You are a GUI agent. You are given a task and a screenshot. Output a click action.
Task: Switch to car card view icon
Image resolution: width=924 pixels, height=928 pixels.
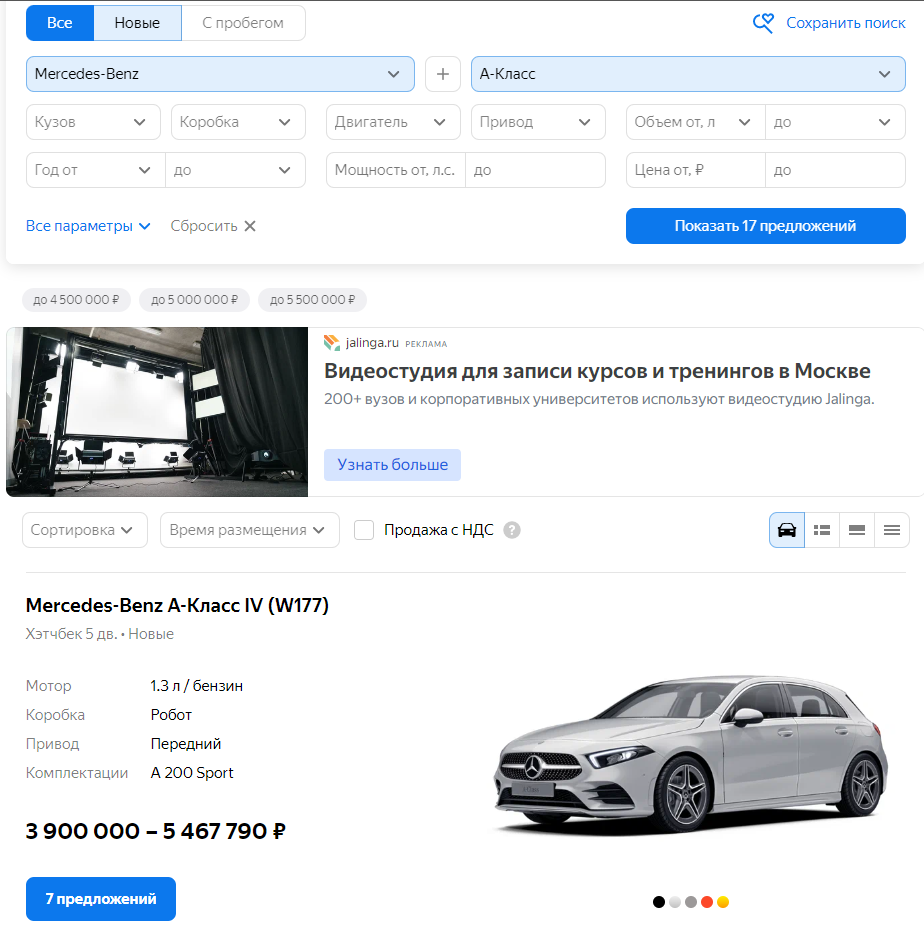tap(787, 530)
